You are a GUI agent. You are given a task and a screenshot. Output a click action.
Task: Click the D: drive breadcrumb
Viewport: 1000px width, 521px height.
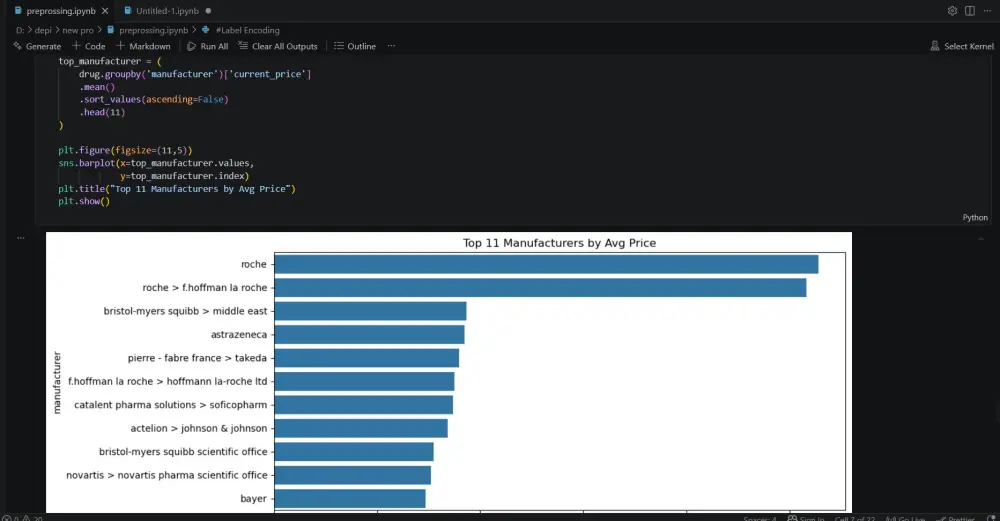pos(20,30)
